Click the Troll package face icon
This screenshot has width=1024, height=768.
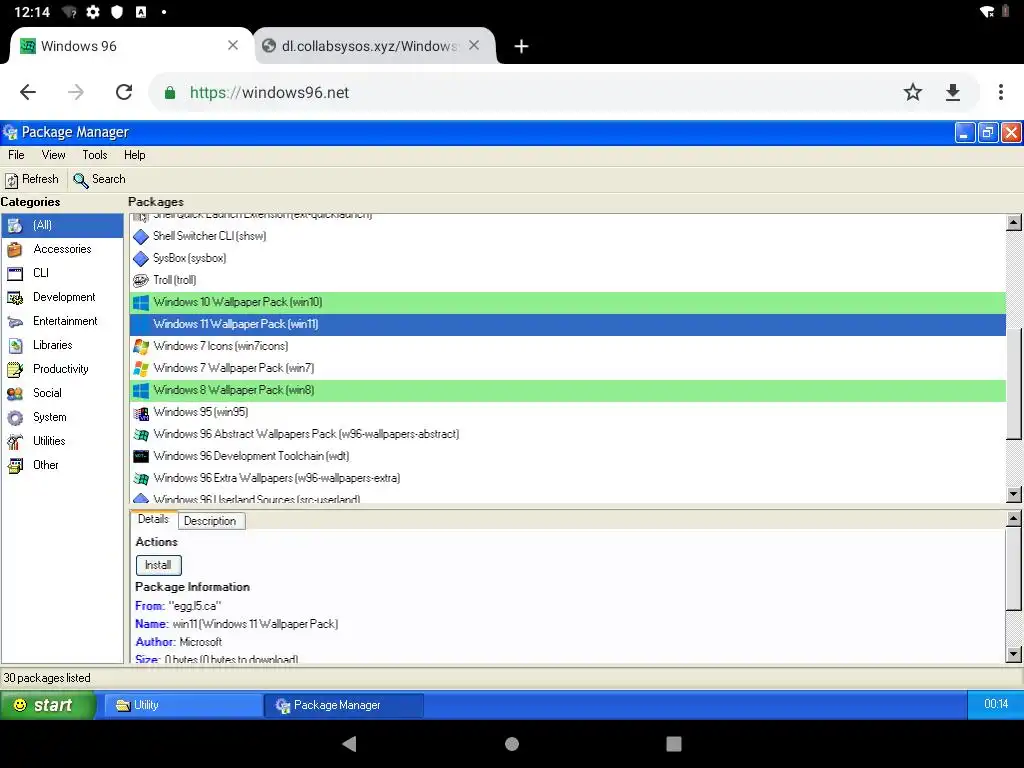pos(140,280)
